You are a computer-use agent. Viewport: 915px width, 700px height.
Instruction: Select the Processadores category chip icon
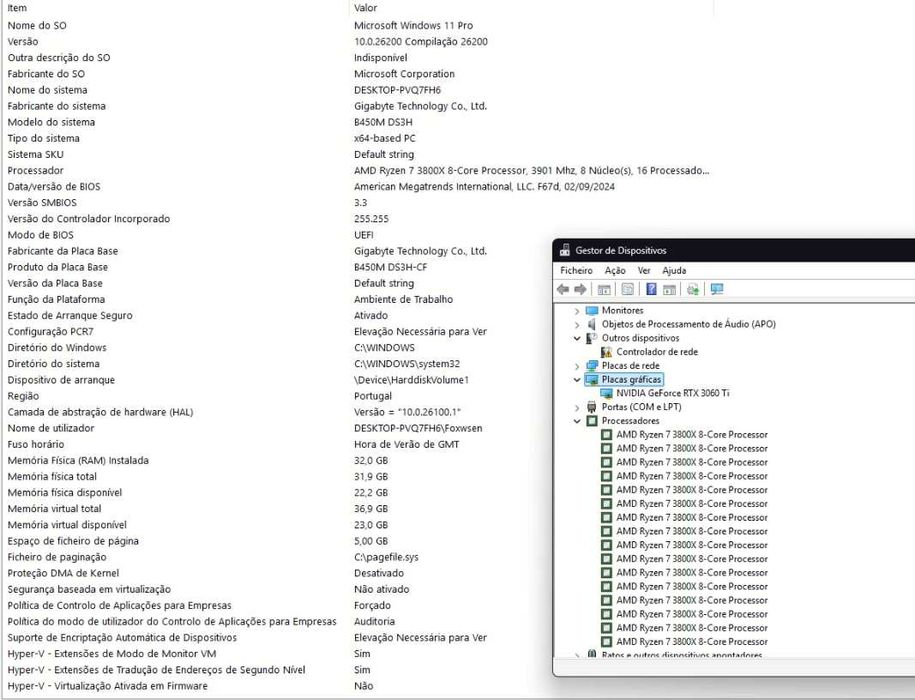pyautogui.click(x=592, y=421)
